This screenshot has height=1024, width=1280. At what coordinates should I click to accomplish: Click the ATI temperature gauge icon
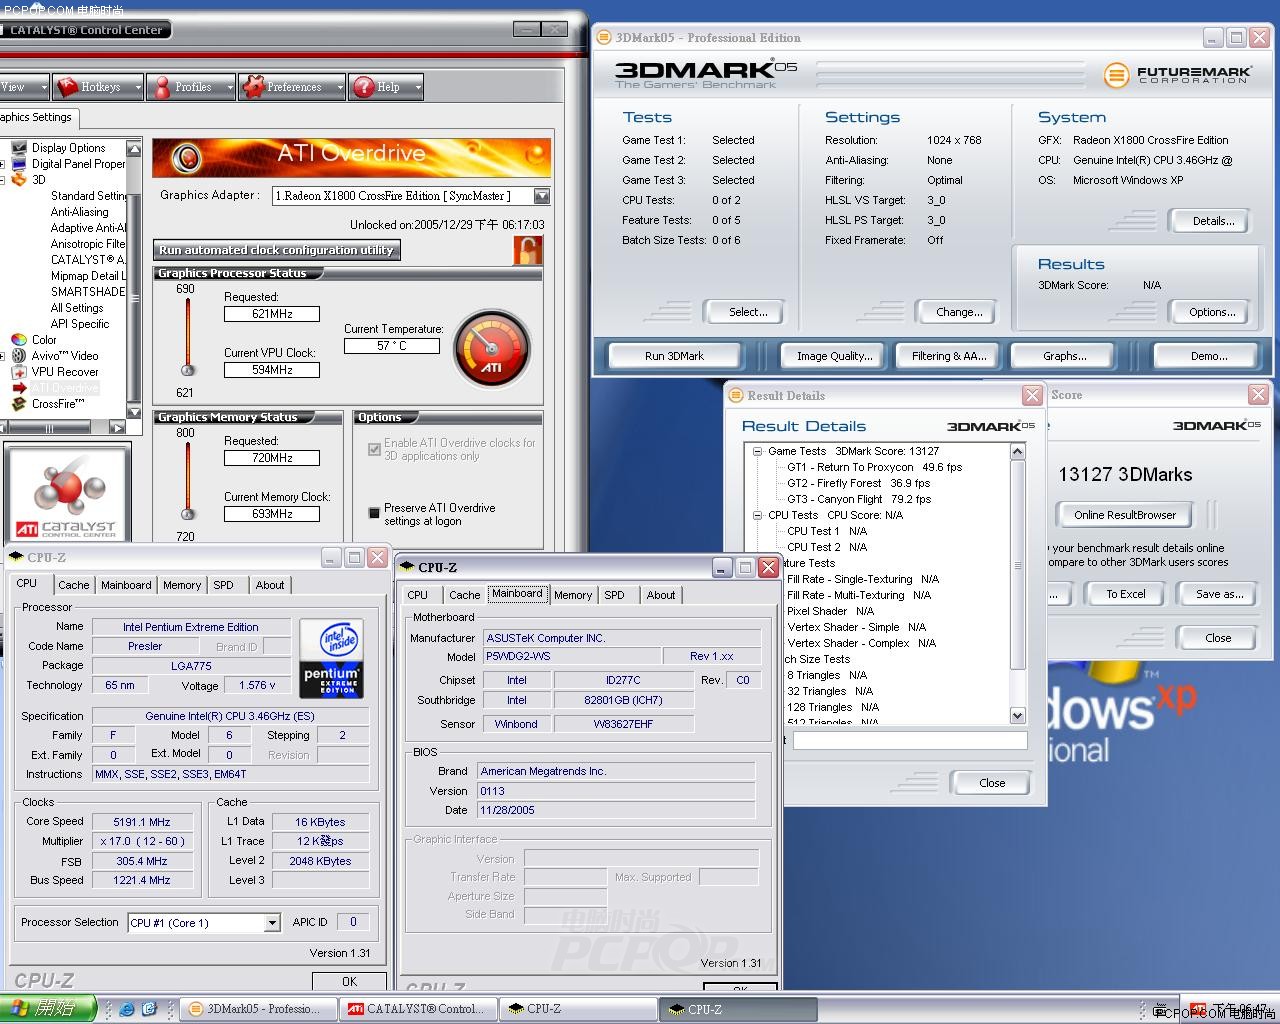491,349
